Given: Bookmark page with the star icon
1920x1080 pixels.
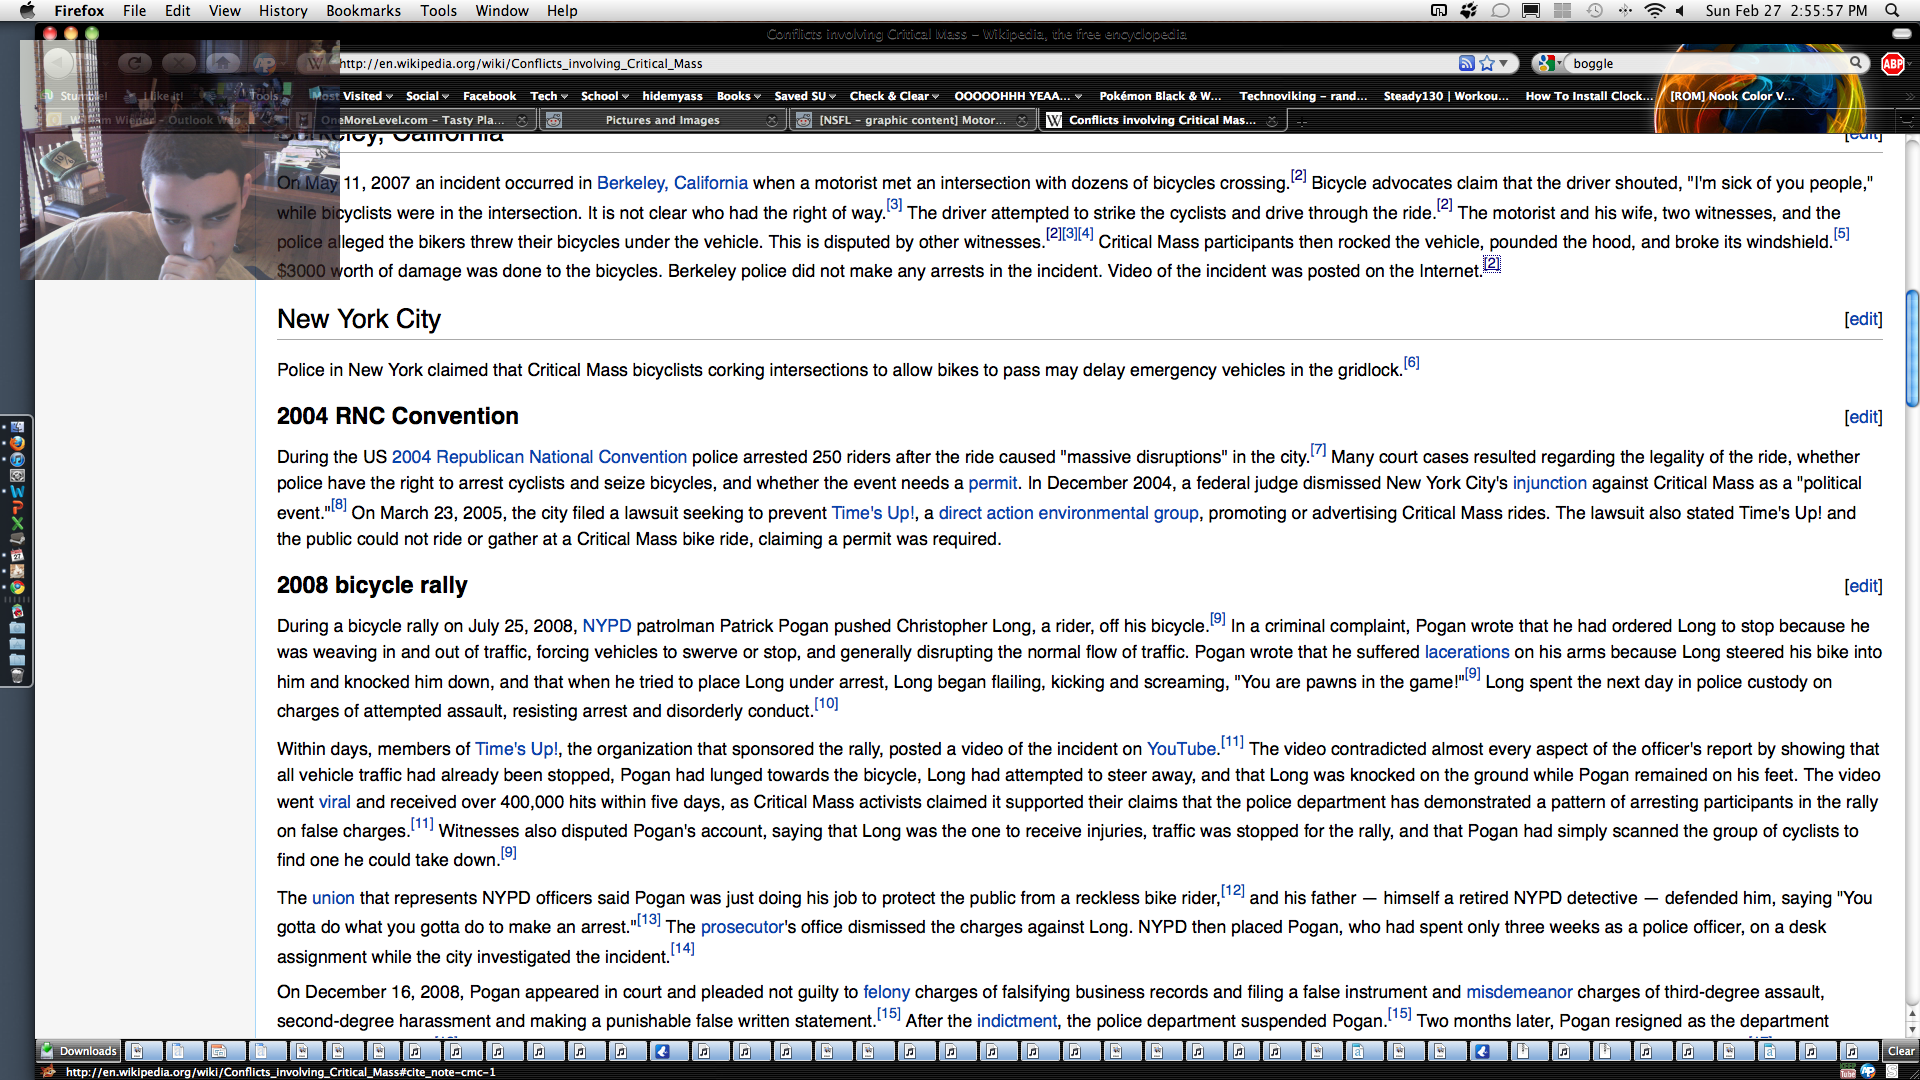Looking at the screenshot, I should click(x=1487, y=63).
